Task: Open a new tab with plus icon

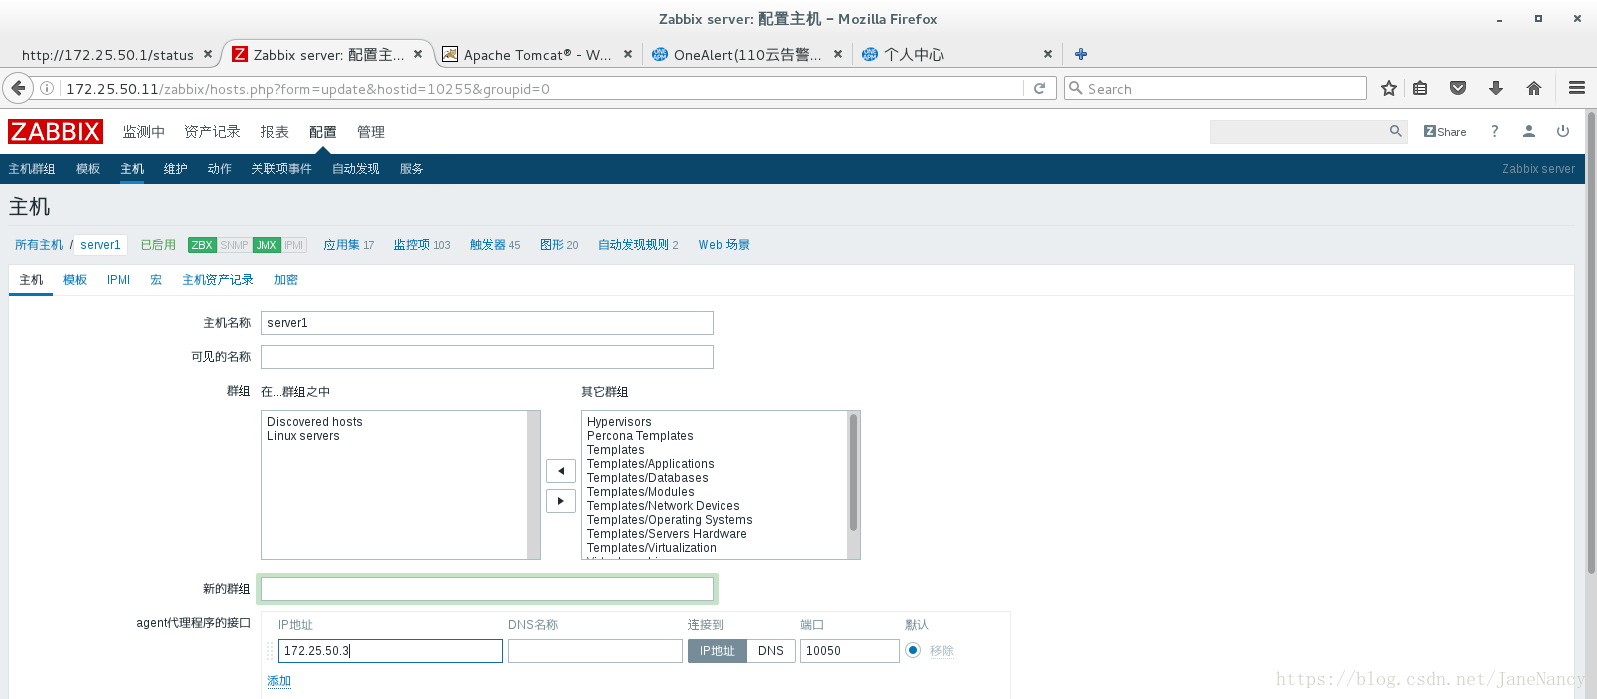Action: 1081,54
